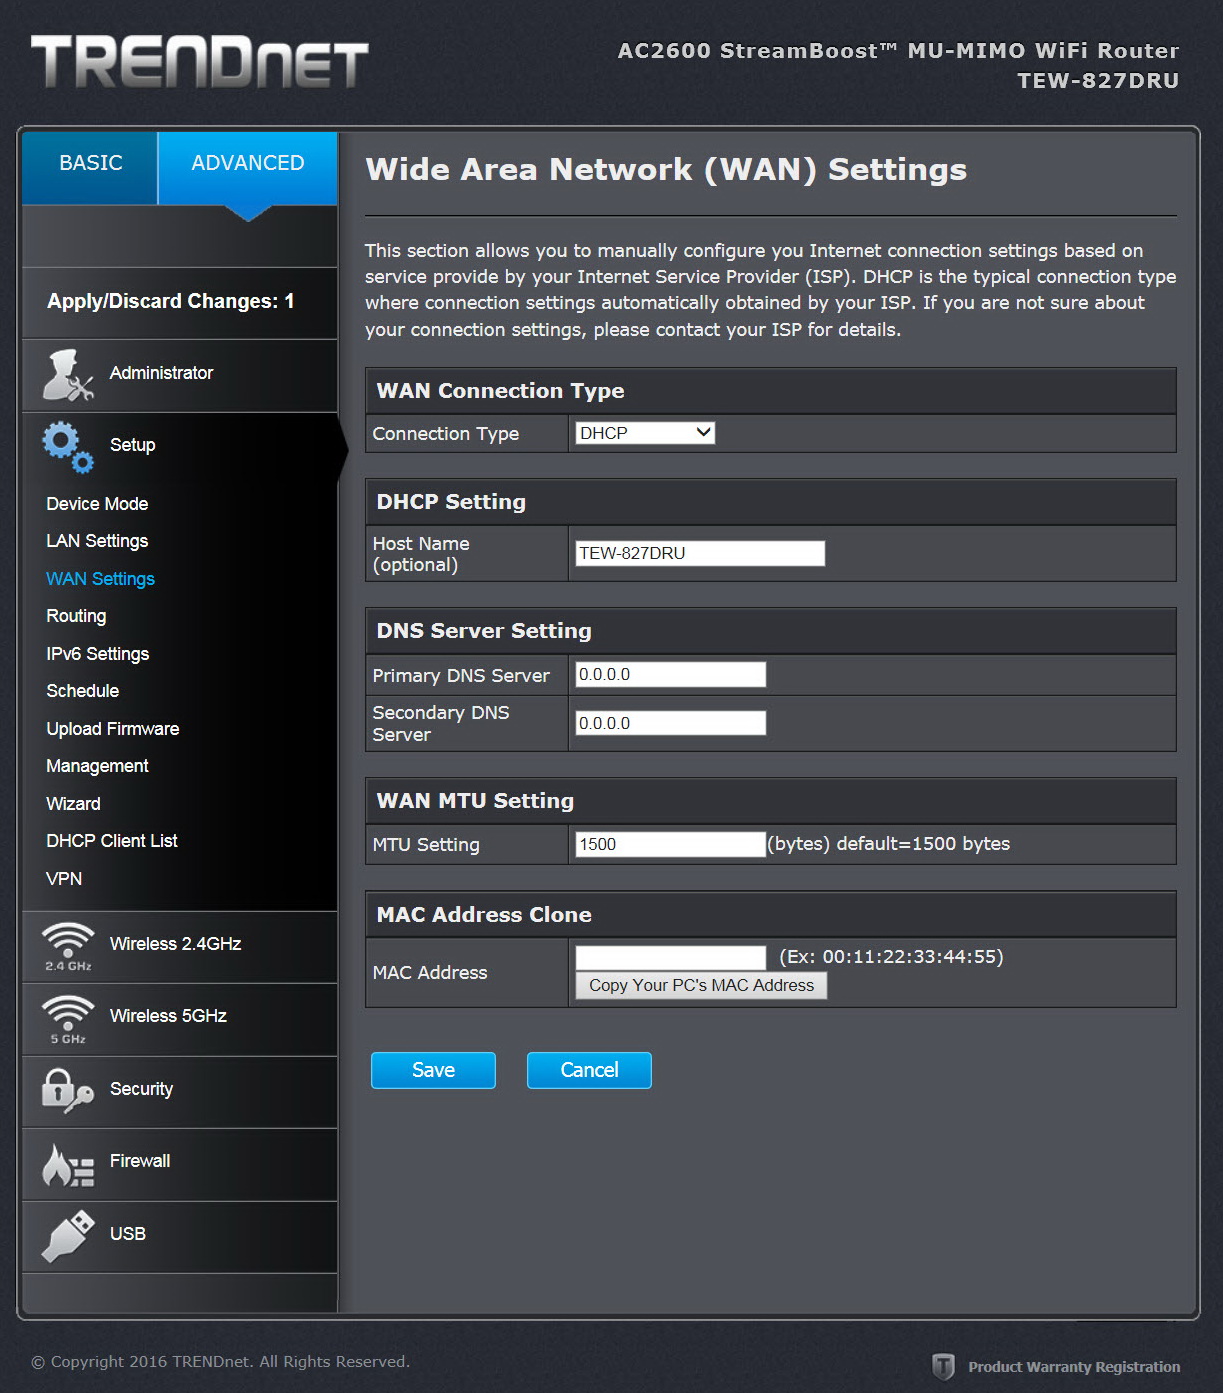Open the Wireless 2.4GHz section
Viewport: 1223px width, 1393px height.
[x=180, y=947]
